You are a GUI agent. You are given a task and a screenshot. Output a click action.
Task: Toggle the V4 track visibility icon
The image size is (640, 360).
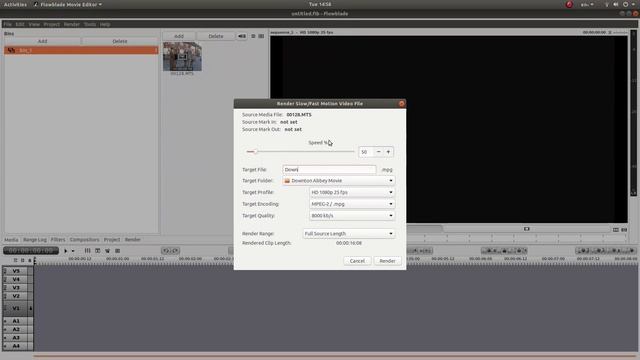coord(5,279)
